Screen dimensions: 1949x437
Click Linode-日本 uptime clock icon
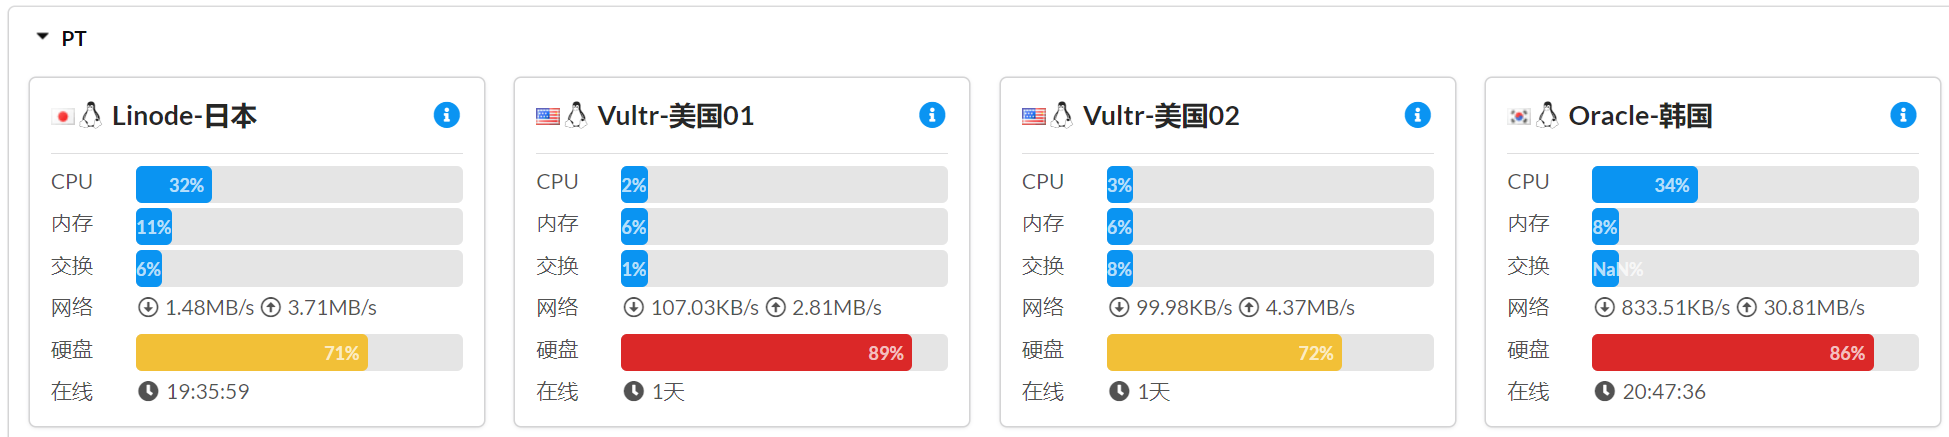(x=148, y=391)
